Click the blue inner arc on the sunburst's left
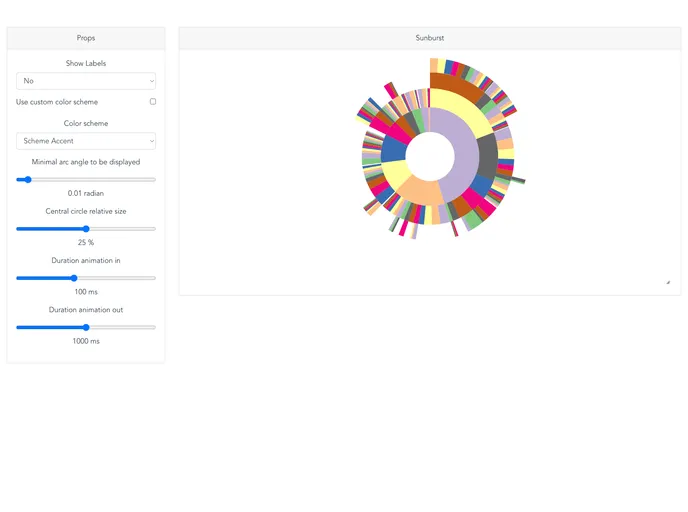This screenshot has width=688, height=512. point(393,149)
